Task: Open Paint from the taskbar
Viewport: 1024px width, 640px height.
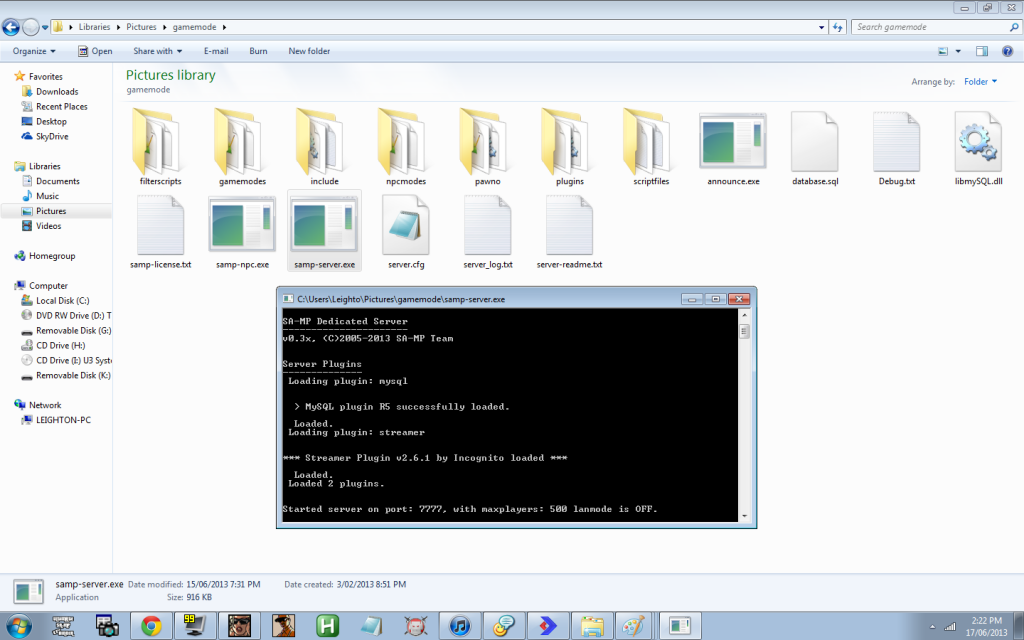Action: 632,626
